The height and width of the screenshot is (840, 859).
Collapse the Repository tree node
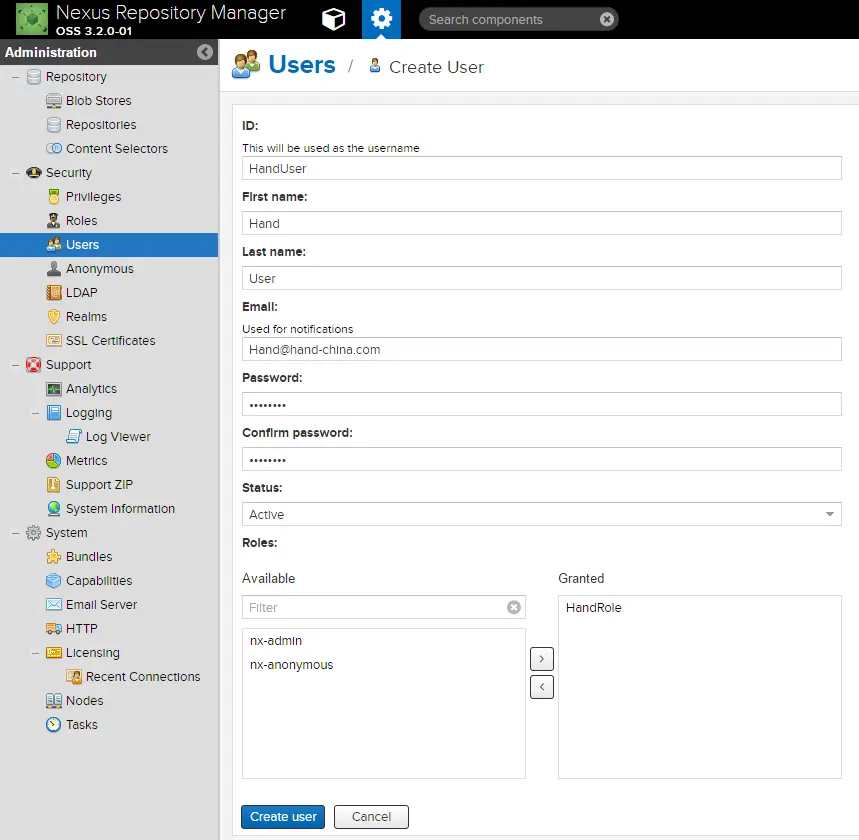(15, 77)
